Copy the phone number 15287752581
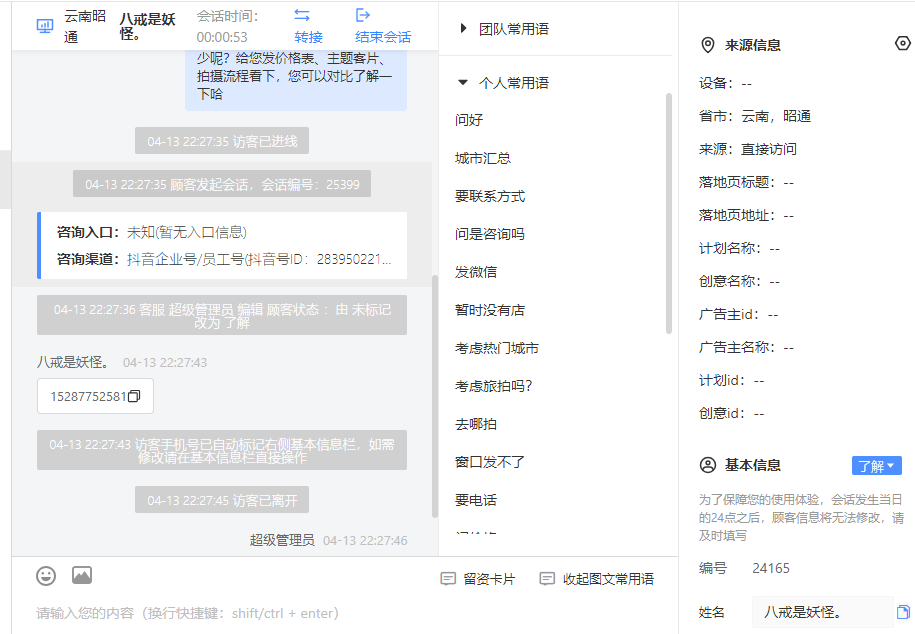915x634 pixels. (x=134, y=396)
